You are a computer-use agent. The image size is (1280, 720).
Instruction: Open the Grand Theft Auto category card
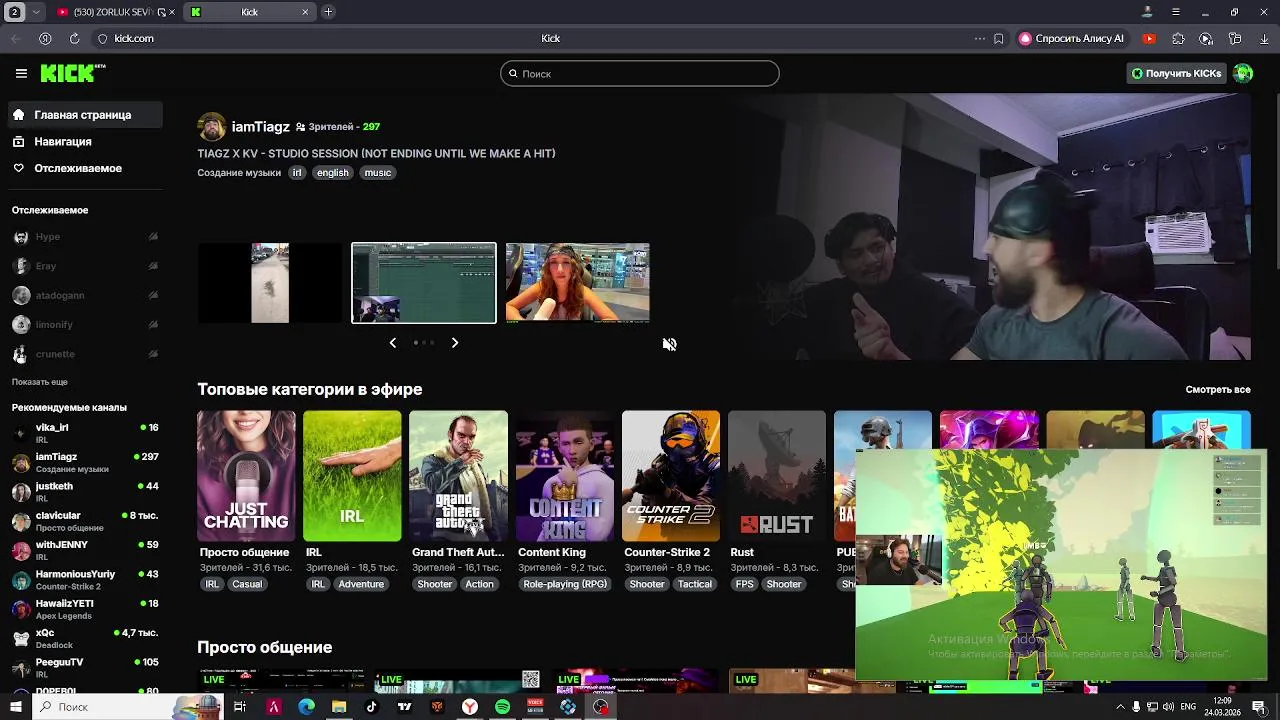click(458, 476)
